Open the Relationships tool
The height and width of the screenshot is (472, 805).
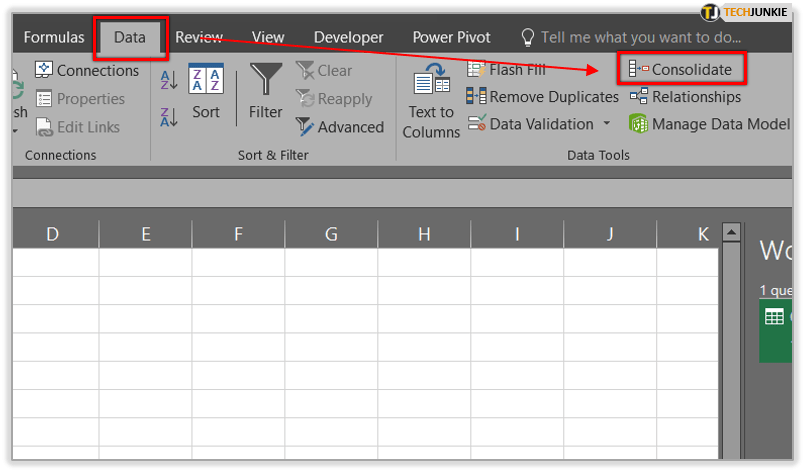(x=685, y=97)
